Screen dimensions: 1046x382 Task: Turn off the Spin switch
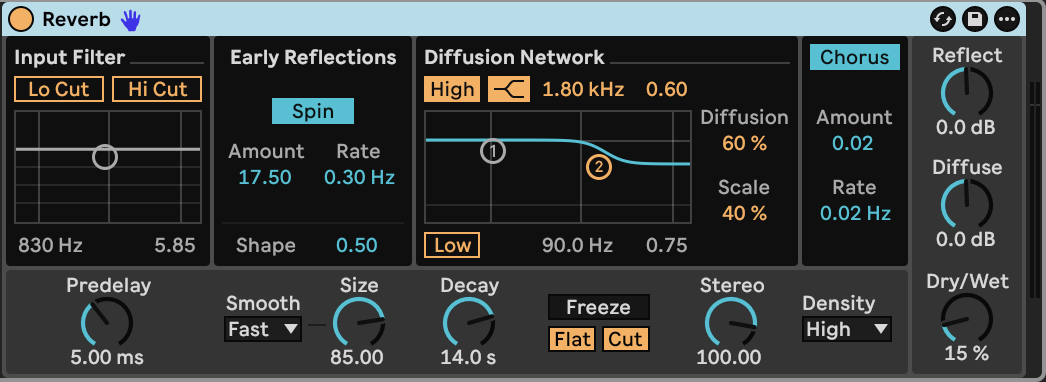313,111
